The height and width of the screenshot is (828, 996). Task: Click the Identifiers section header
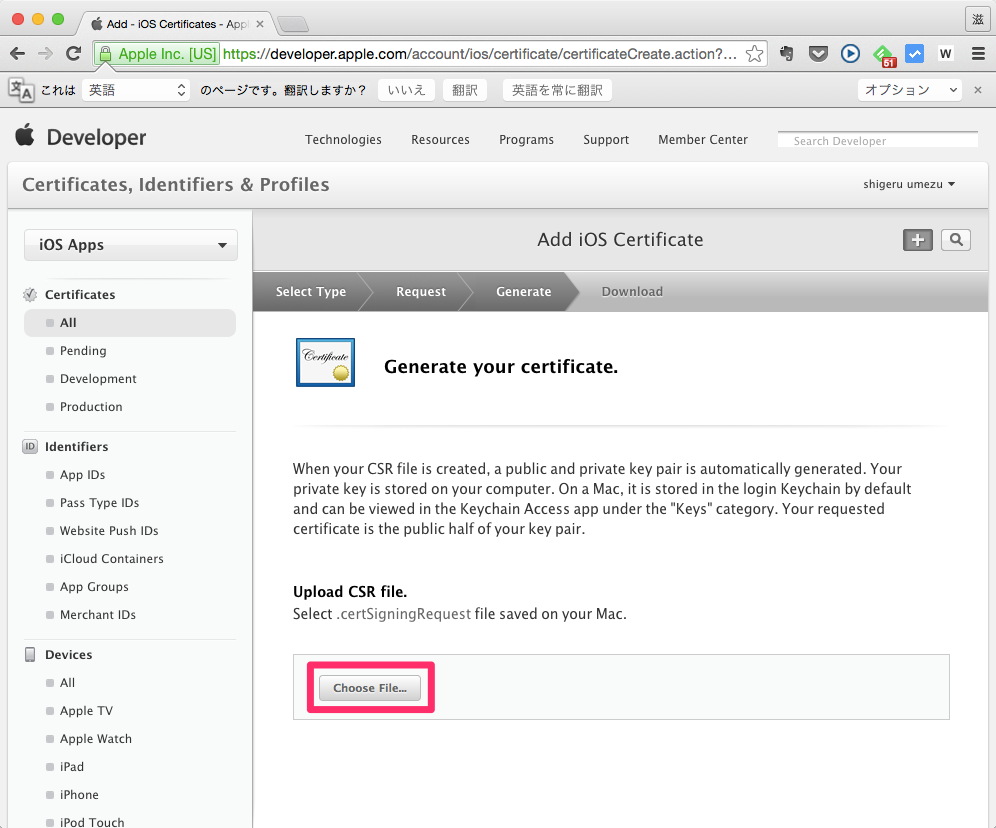pos(76,446)
